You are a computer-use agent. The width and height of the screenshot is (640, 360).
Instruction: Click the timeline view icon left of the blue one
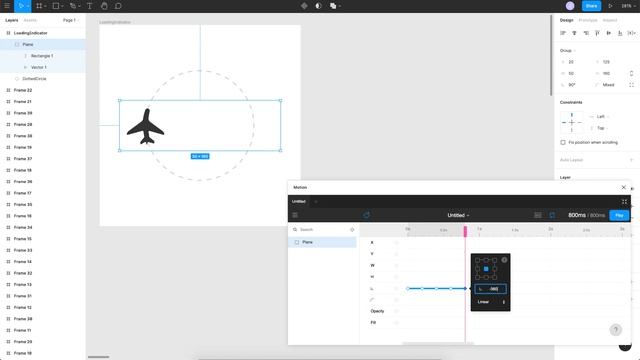point(538,215)
